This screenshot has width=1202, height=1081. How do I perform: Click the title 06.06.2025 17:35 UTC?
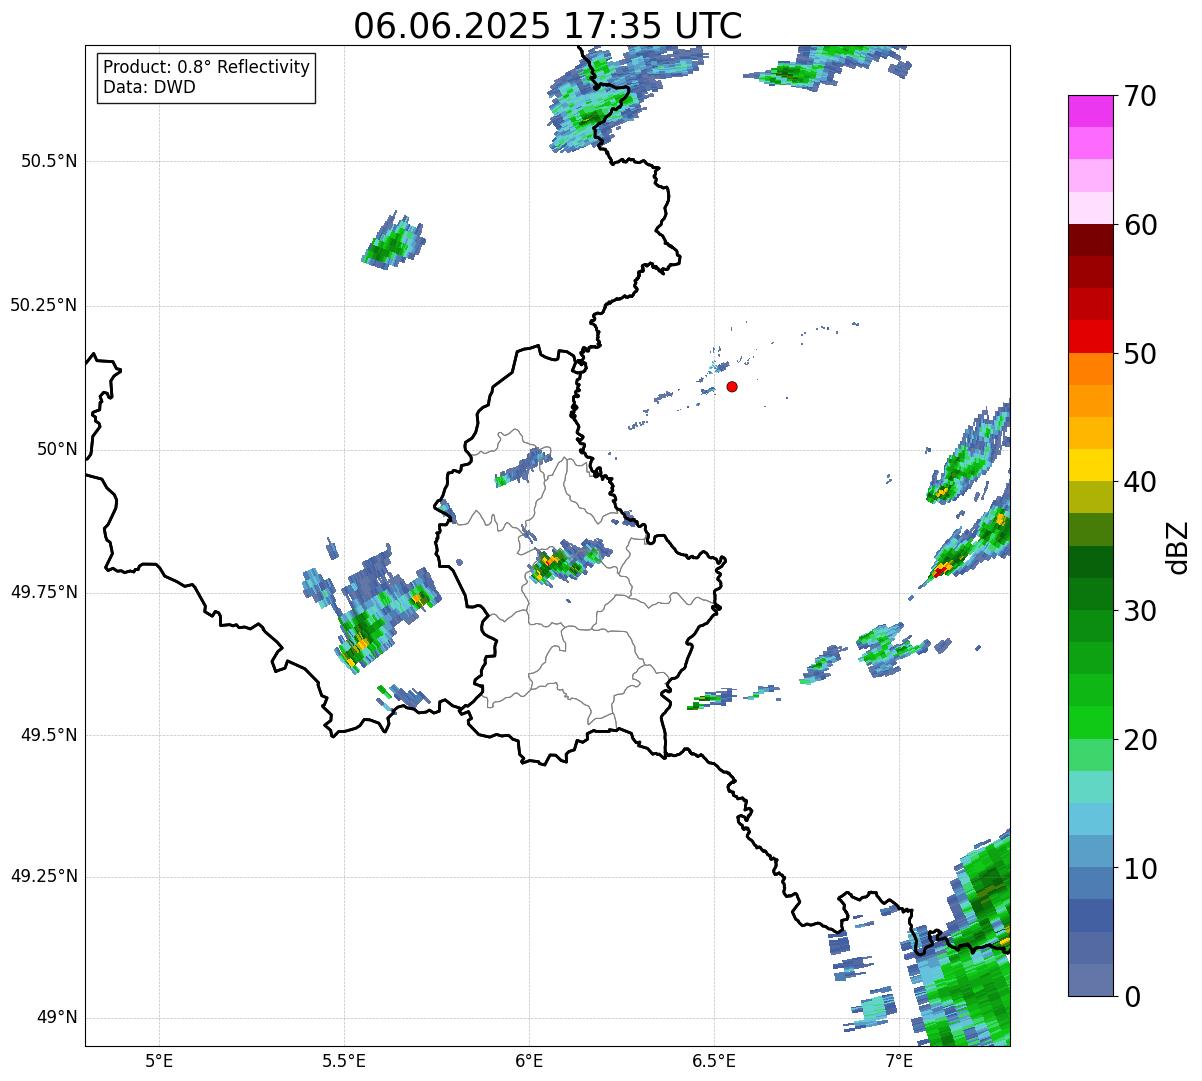(548, 26)
